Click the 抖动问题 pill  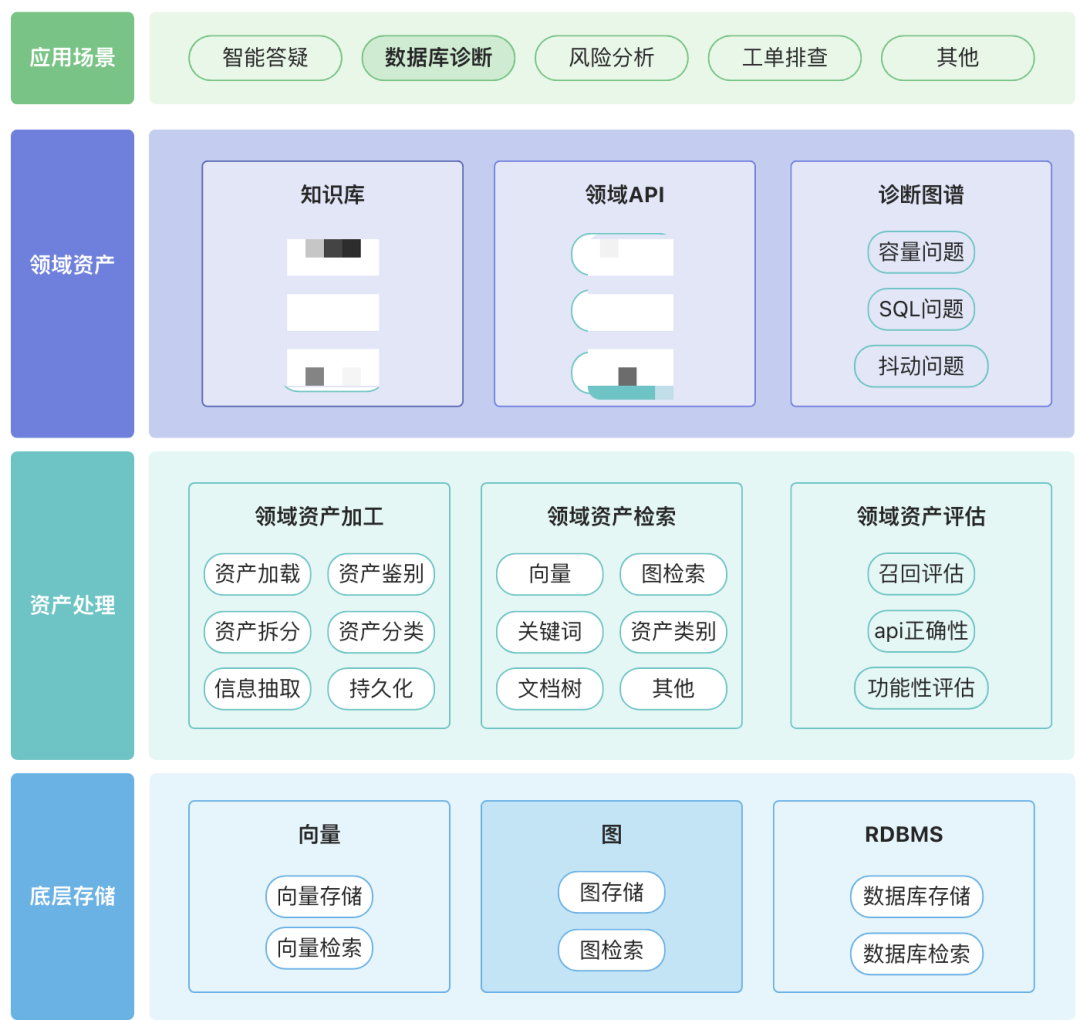coord(920,366)
